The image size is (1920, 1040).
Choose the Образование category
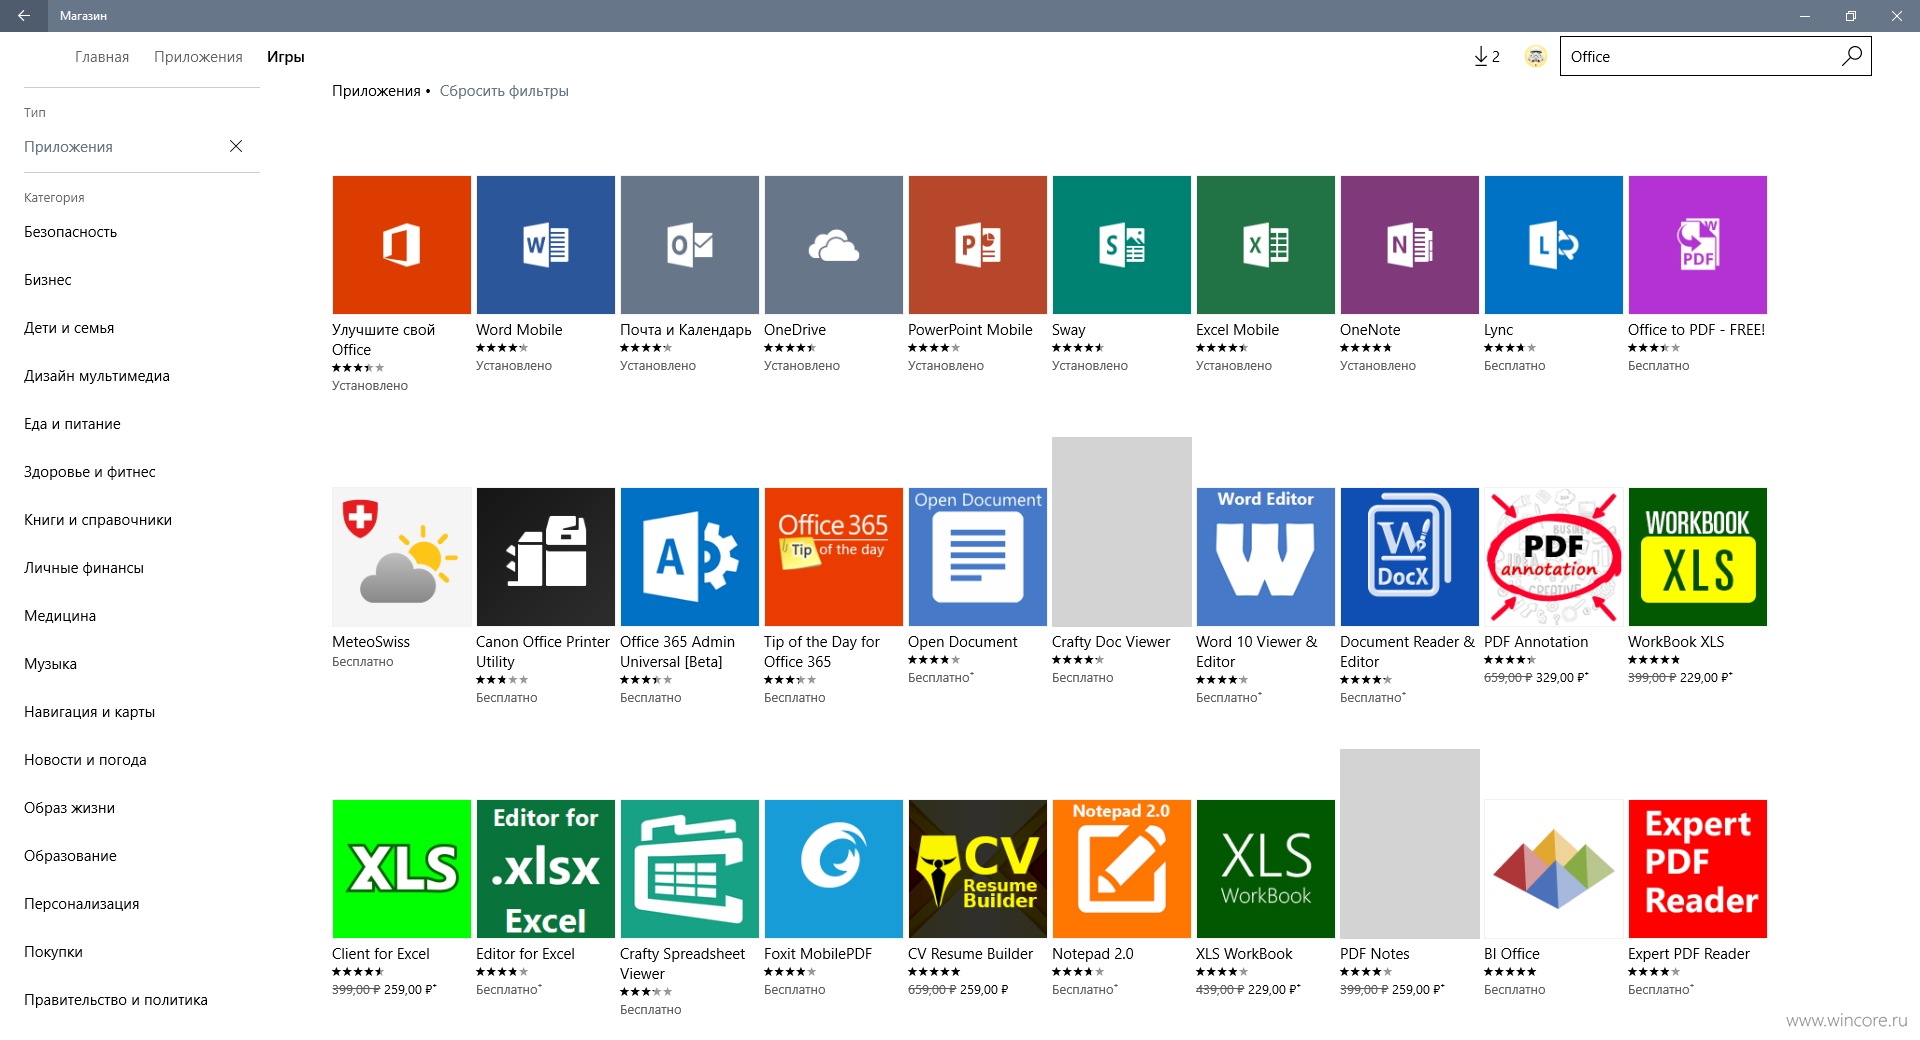pos(70,856)
